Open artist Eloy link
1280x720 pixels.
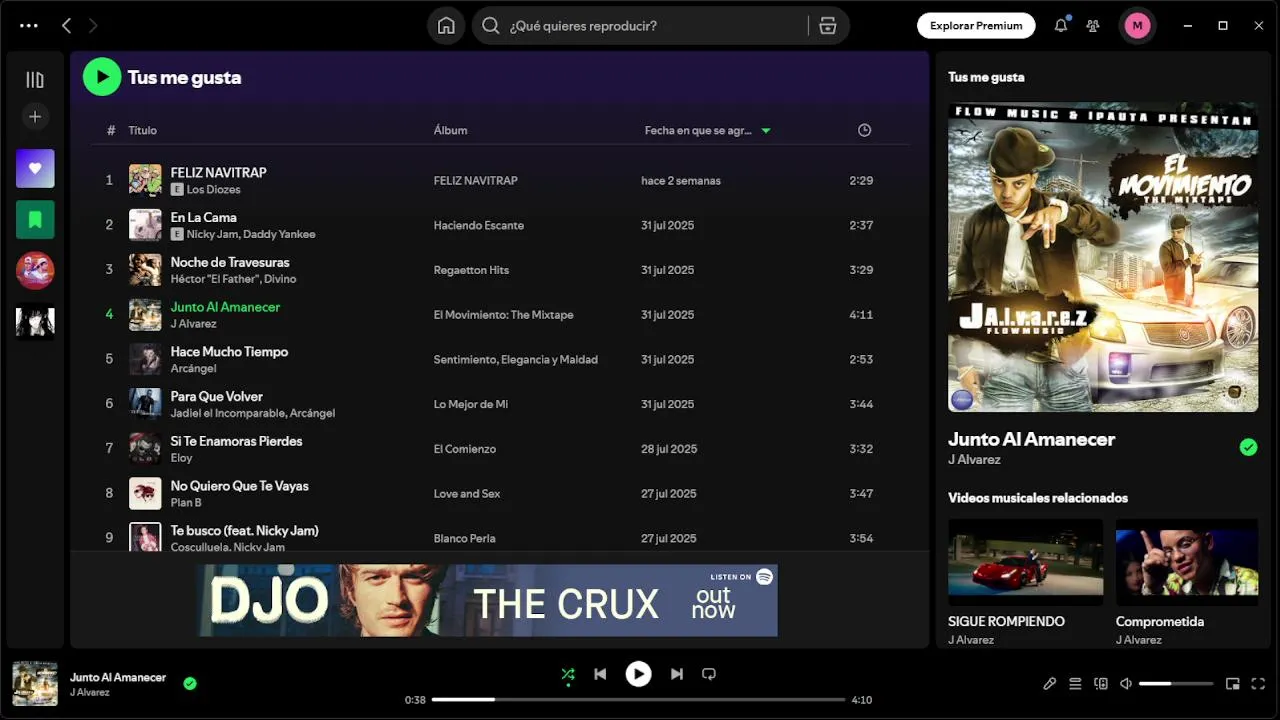[181, 459]
